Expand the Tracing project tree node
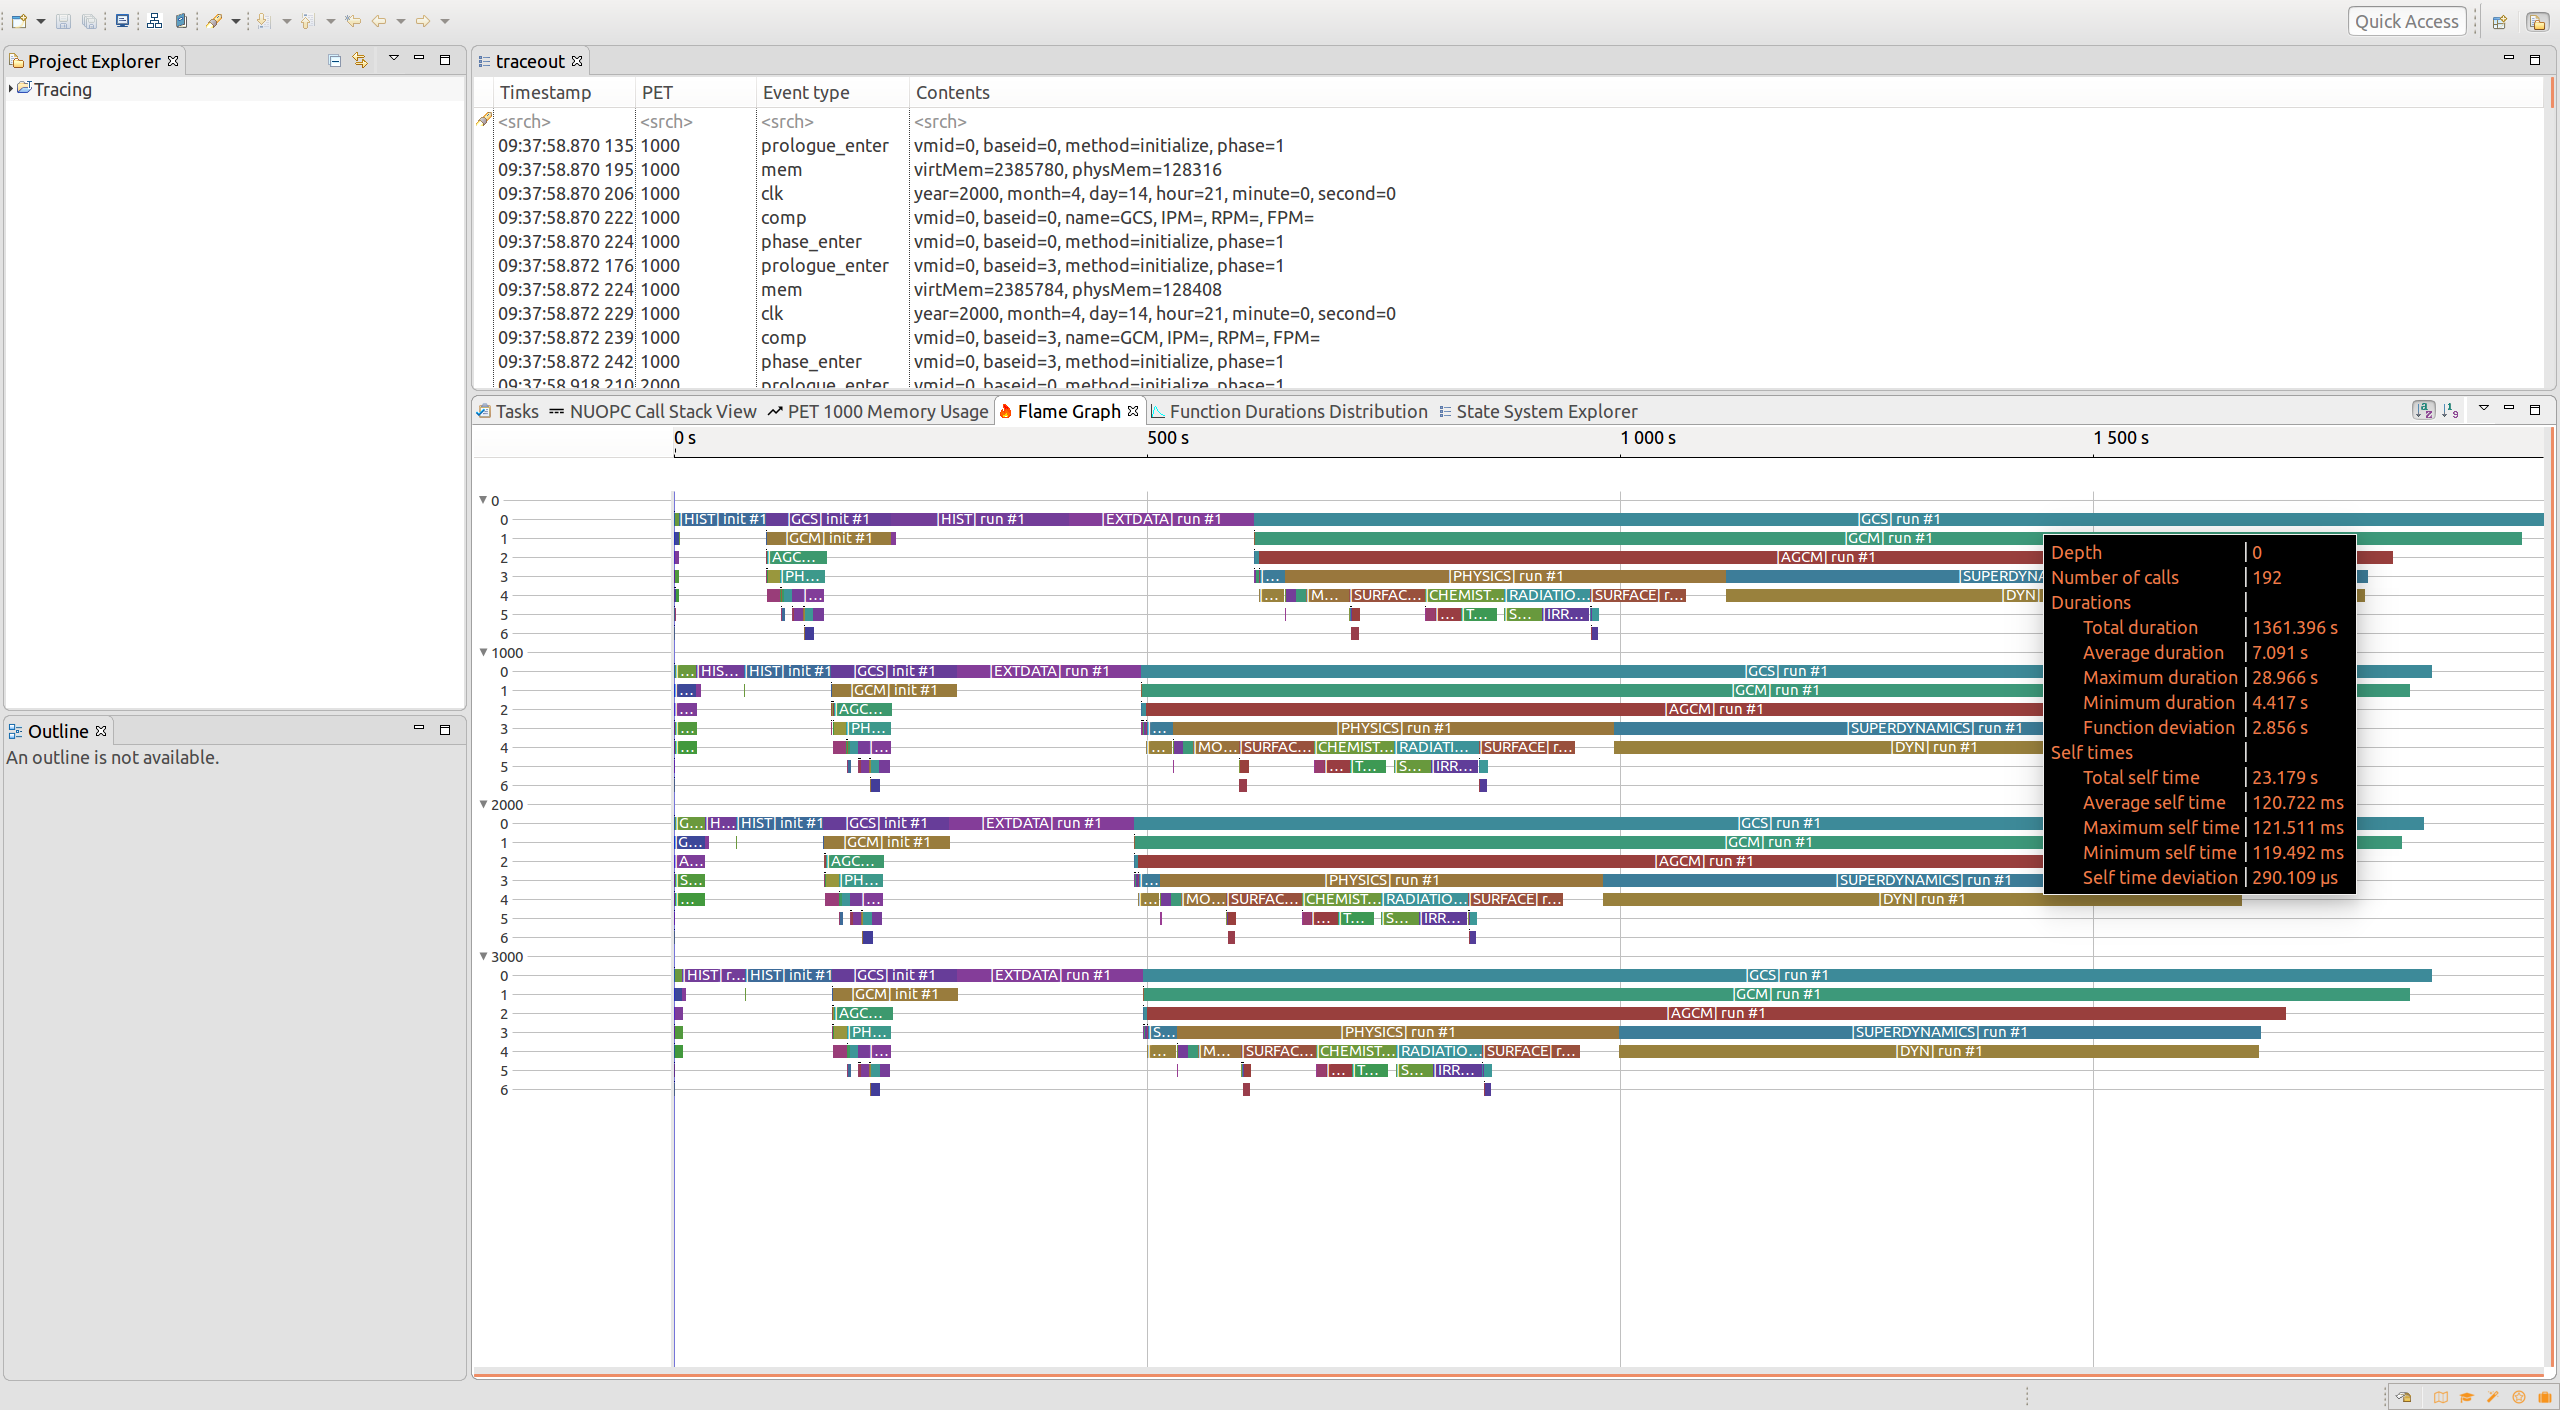 [x=11, y=89]
